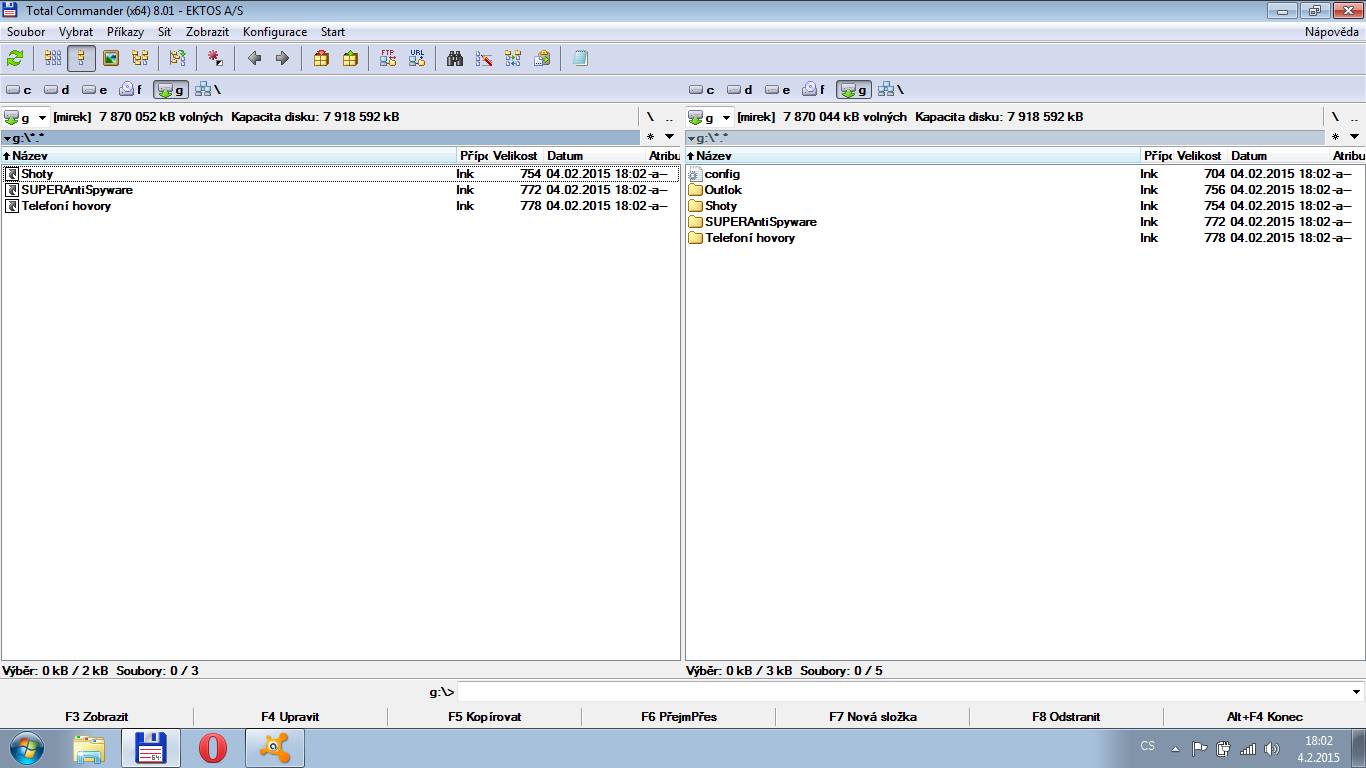Image resolution: width=1366 pixels, height=768 pixels.
Task: Click the red asterisk selection icon
Action: coord(215,58)
